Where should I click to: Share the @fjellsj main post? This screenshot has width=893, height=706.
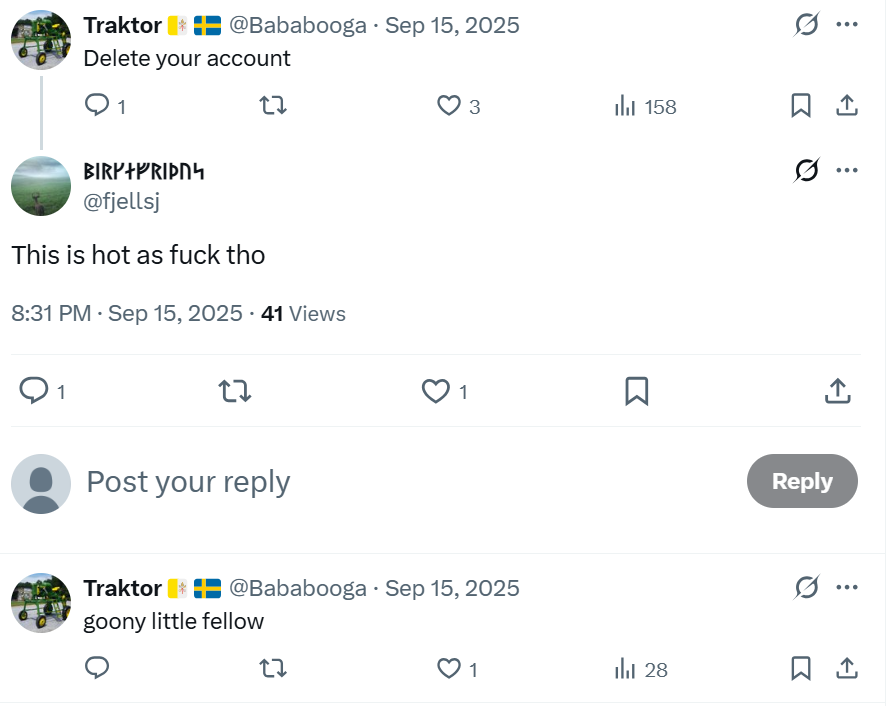(837, 391)
